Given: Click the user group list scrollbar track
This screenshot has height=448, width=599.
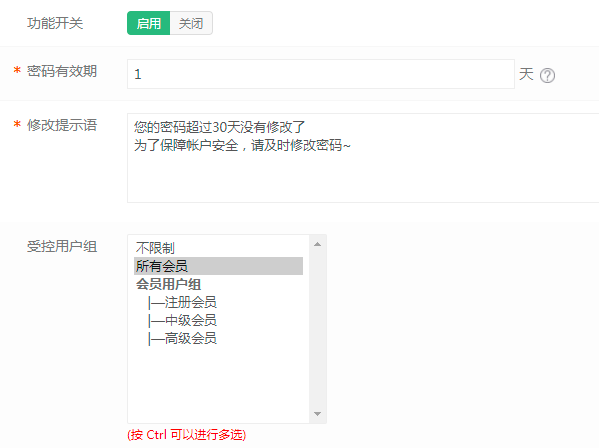Looking at the screenshot, I should 317,329.
